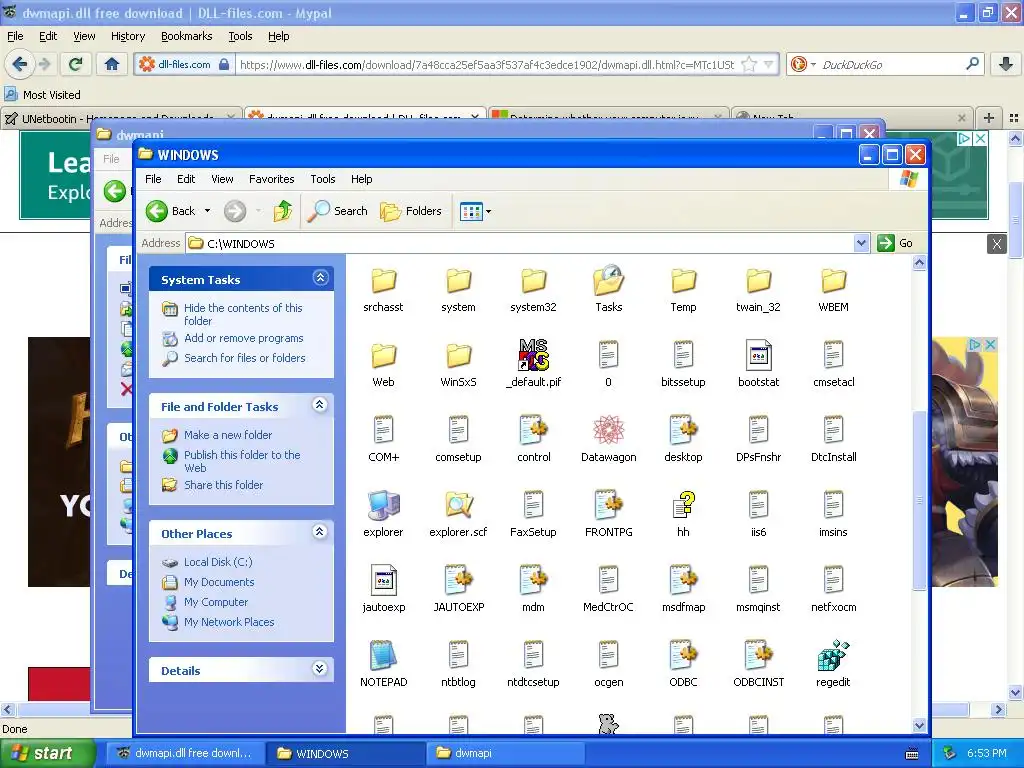1024x768 pixels.
Task: Open a new browser tab with plus
Action: click(x=989, y=118)
